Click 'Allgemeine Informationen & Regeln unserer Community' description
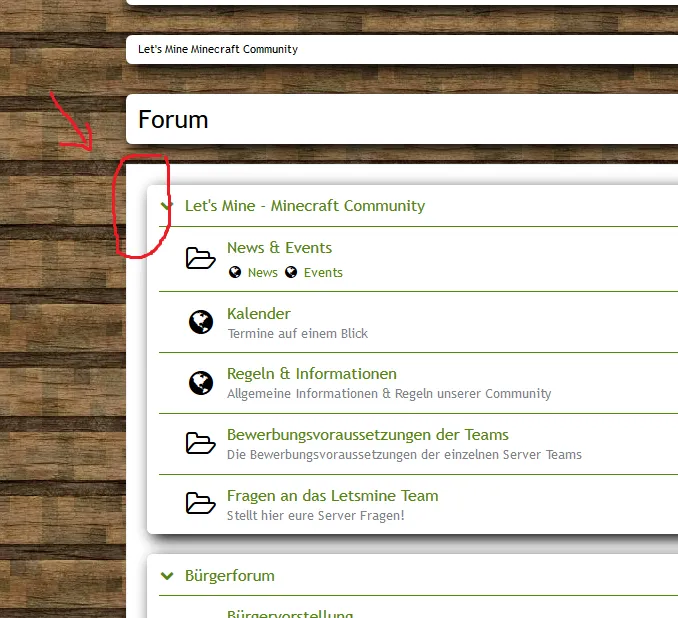 [389, 394]
